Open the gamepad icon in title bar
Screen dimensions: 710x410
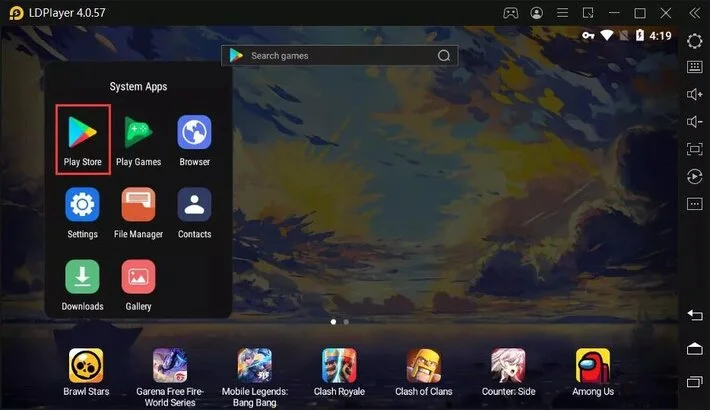(511, 13)
